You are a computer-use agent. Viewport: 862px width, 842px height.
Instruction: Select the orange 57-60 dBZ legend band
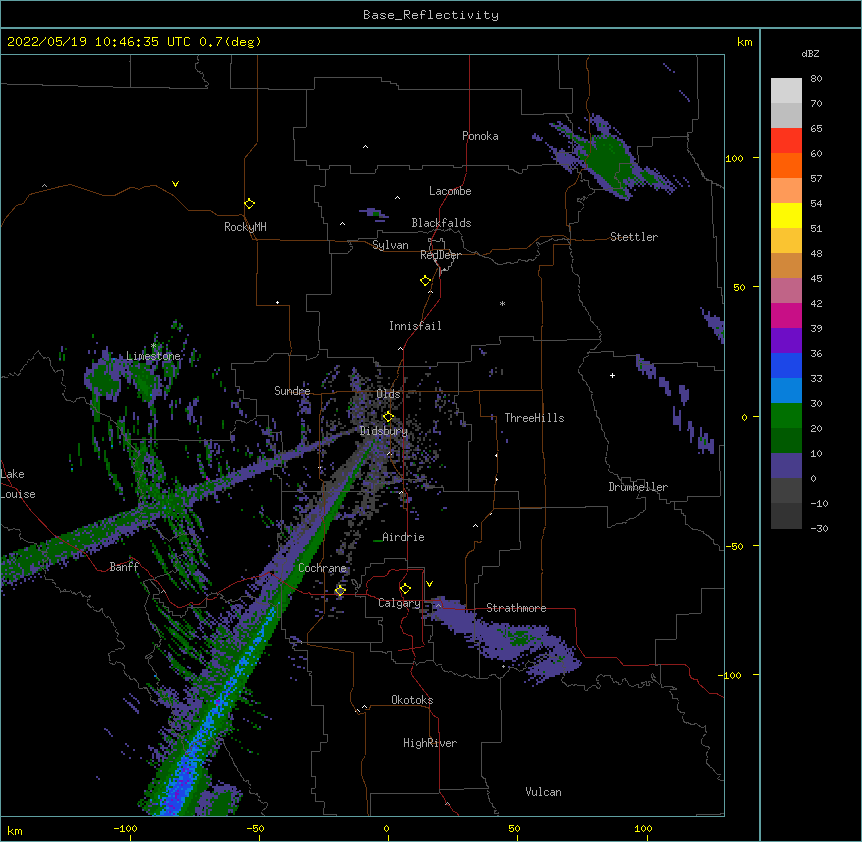pos(786,165)
